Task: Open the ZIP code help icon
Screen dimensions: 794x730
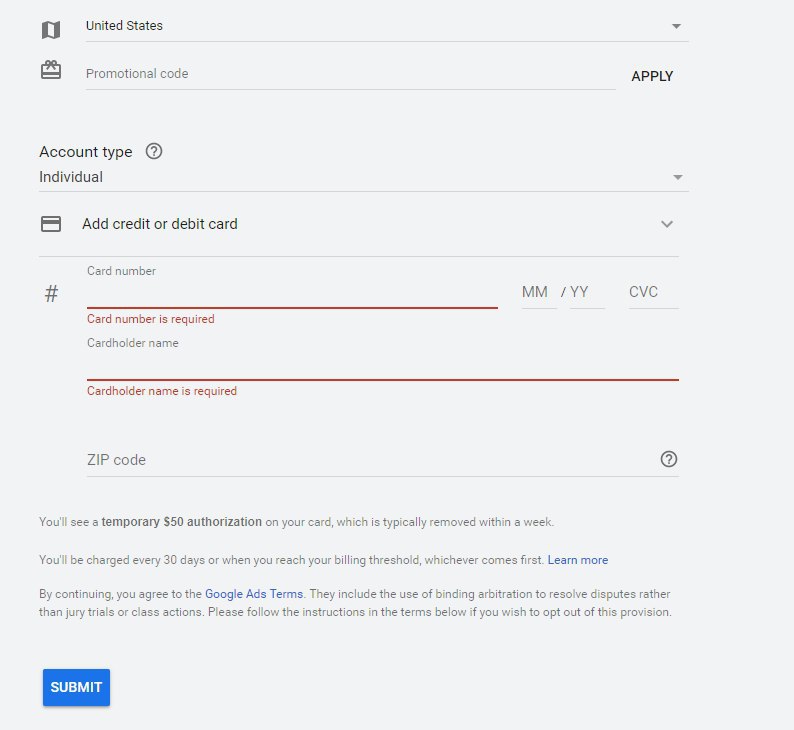Action: [x=668, y=459]
